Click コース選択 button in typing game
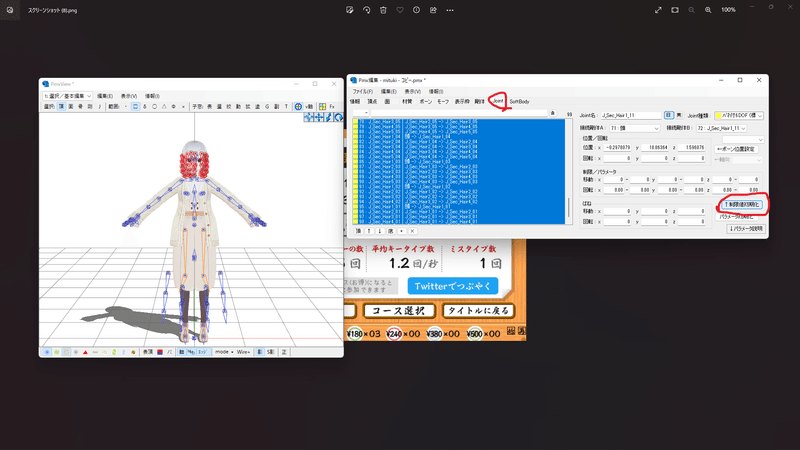The width and height of the screenshot is (800, 450). 399,310
